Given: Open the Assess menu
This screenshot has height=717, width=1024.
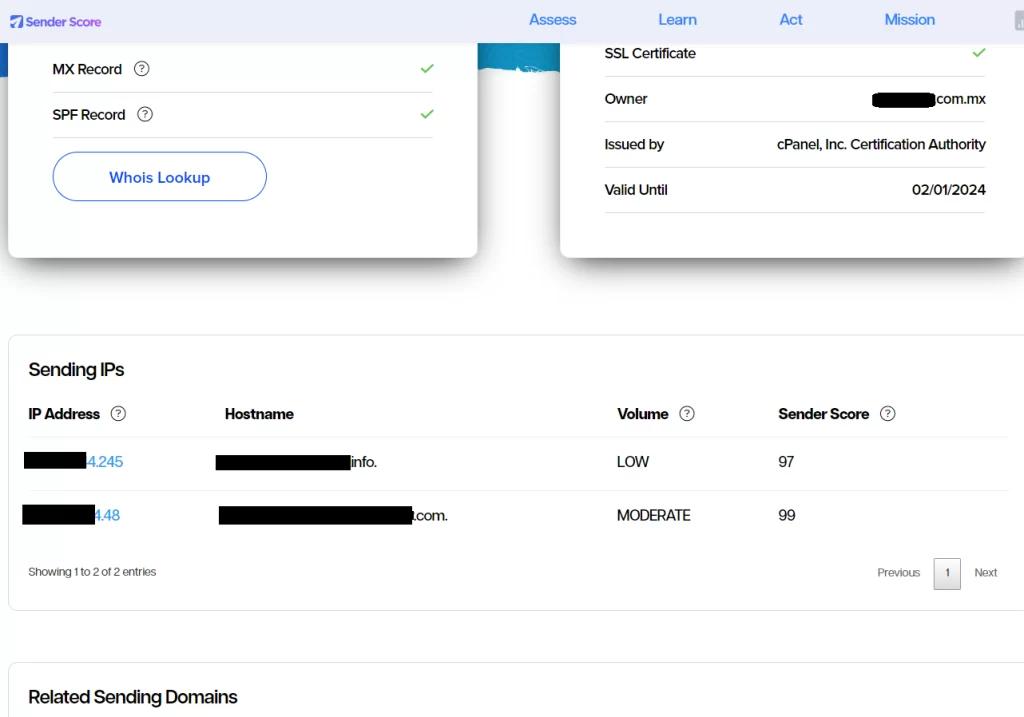Looking at the screenshot, I should tap(552, 20).
